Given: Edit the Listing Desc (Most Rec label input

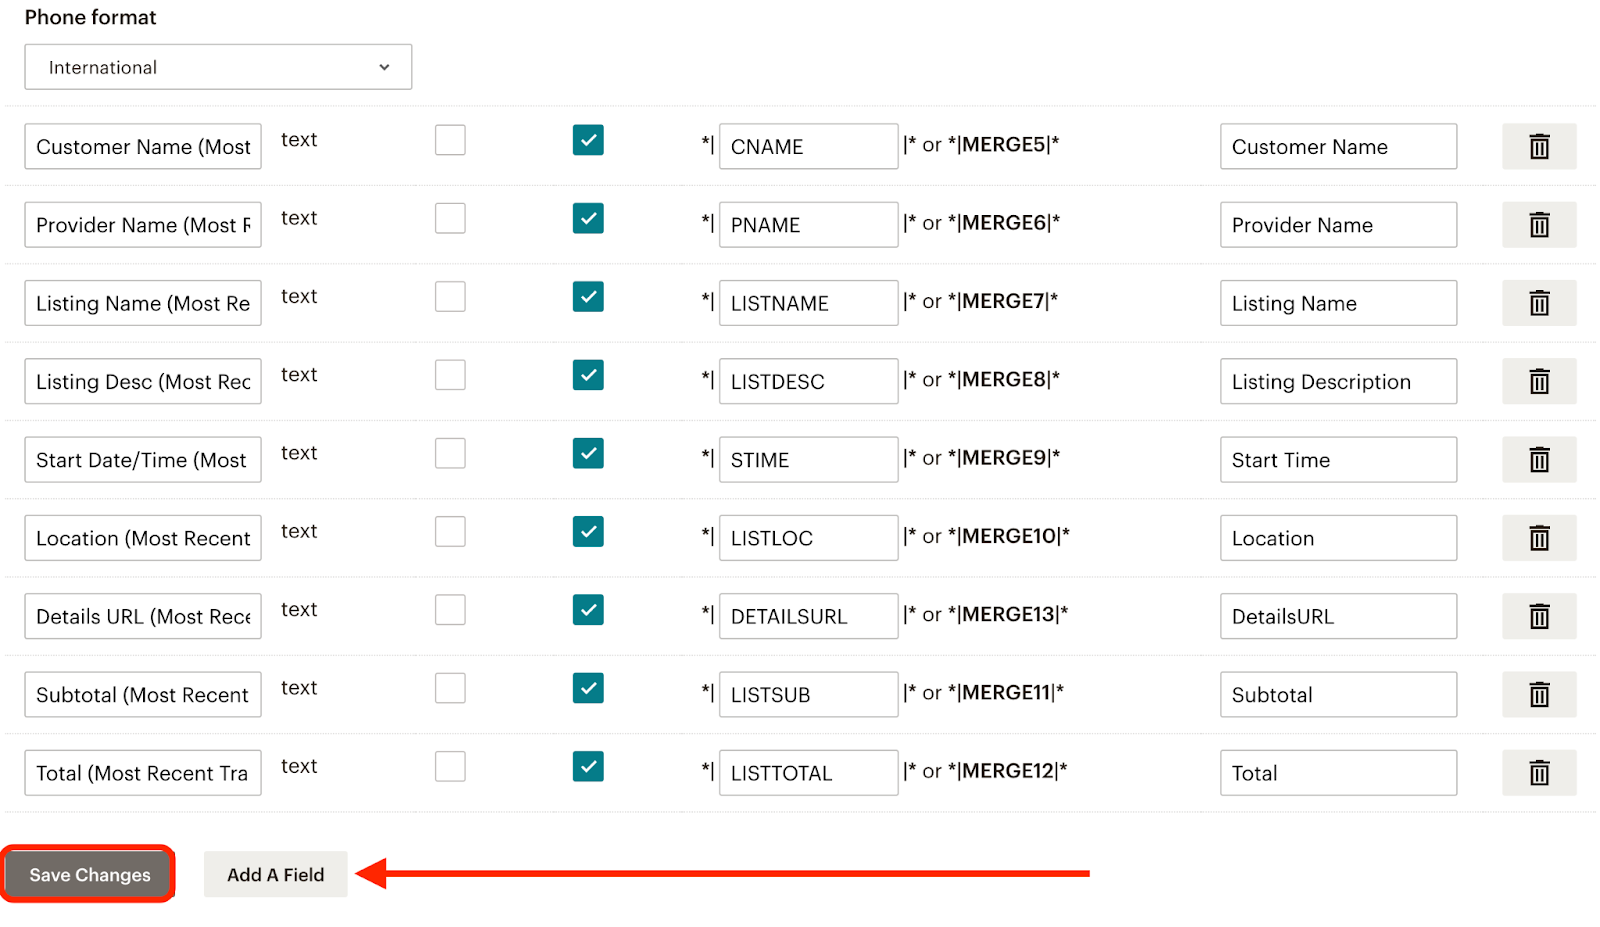Looking at the screenshot, I should click(143, 382).
